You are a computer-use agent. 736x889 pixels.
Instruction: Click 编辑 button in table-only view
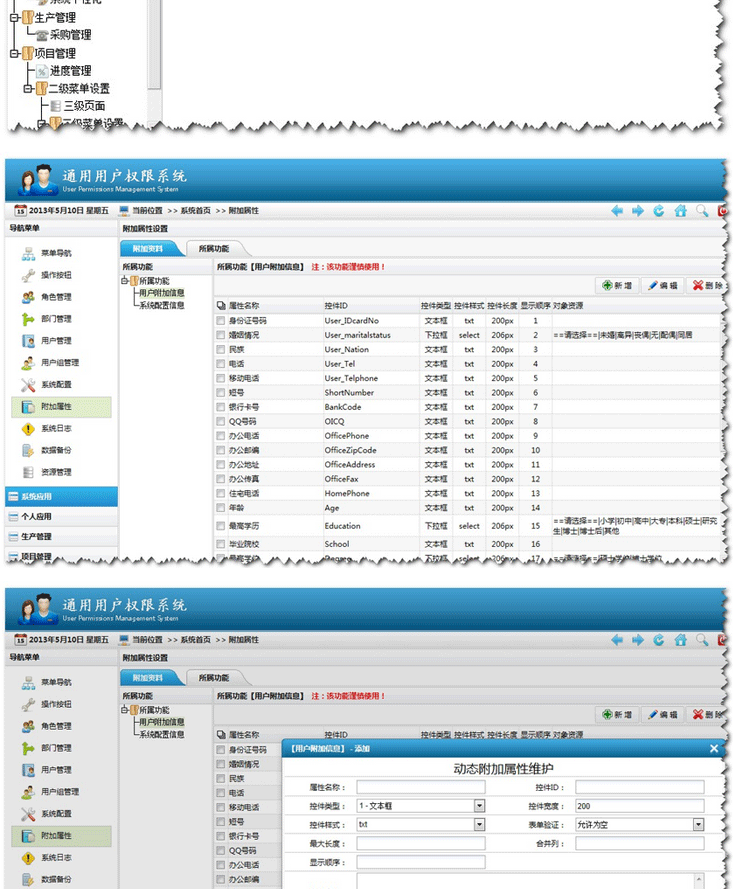pos(663,286)
